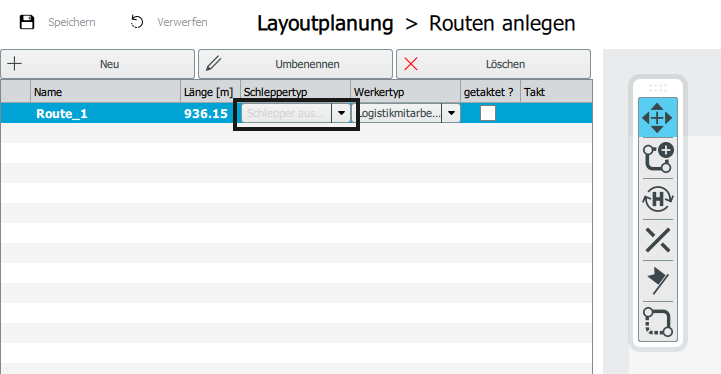The image size is (721, 374).
Task: Click the Löschen button
Action: pyautogui.click(x=493, y=64)
